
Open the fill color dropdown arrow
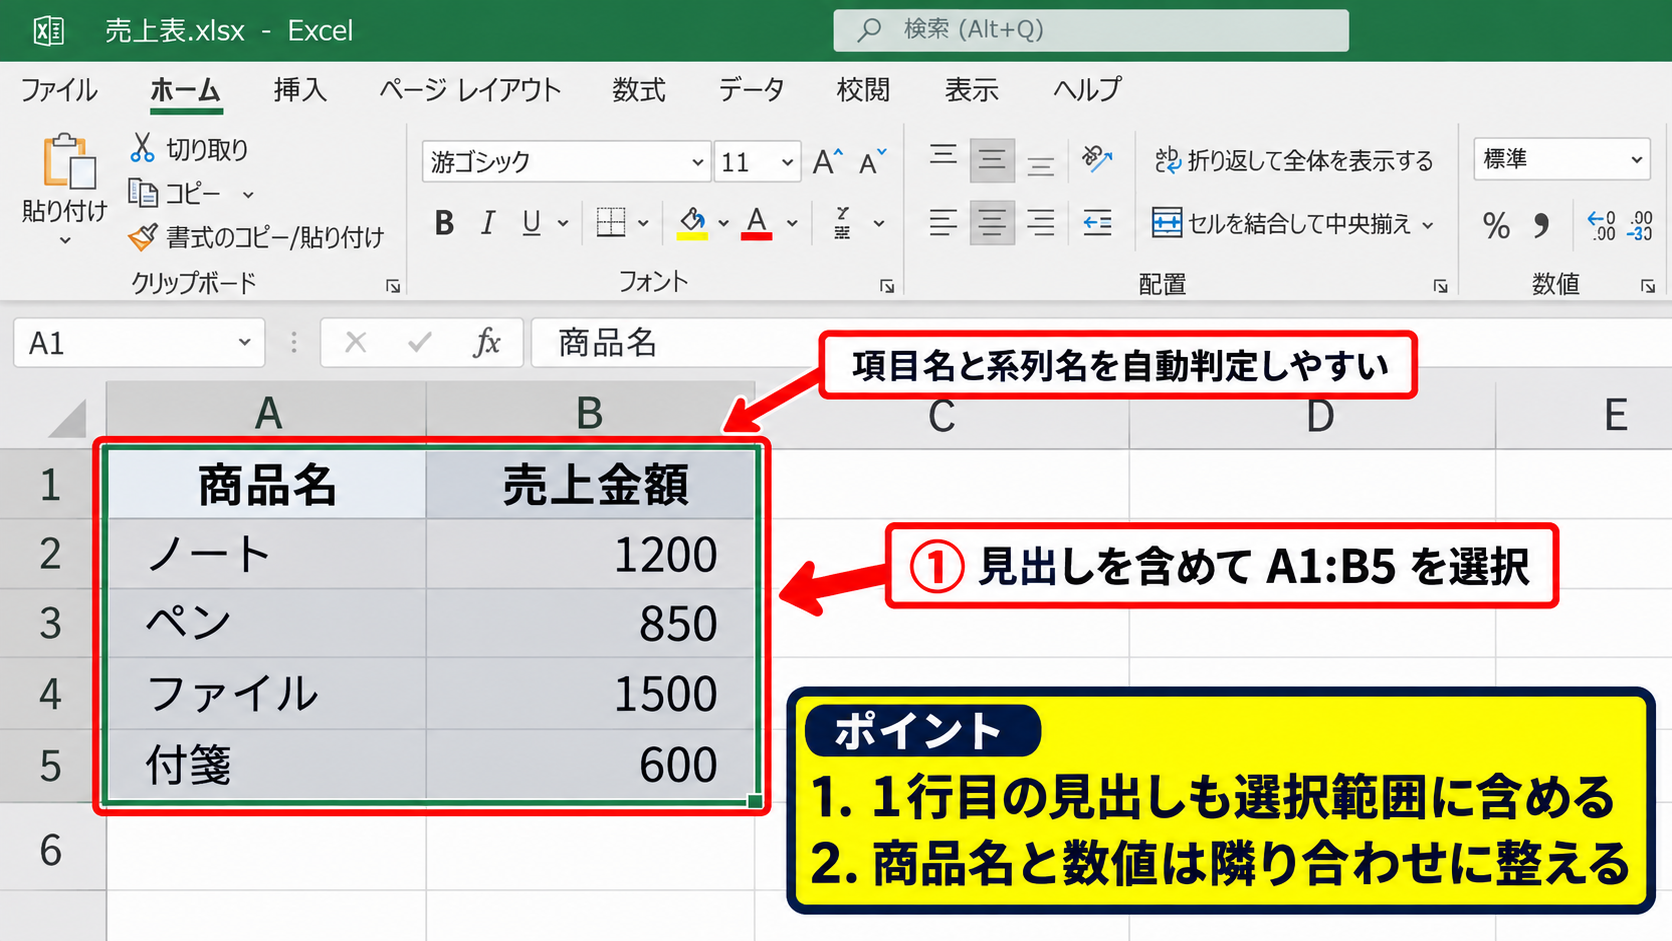click(723, 223)
